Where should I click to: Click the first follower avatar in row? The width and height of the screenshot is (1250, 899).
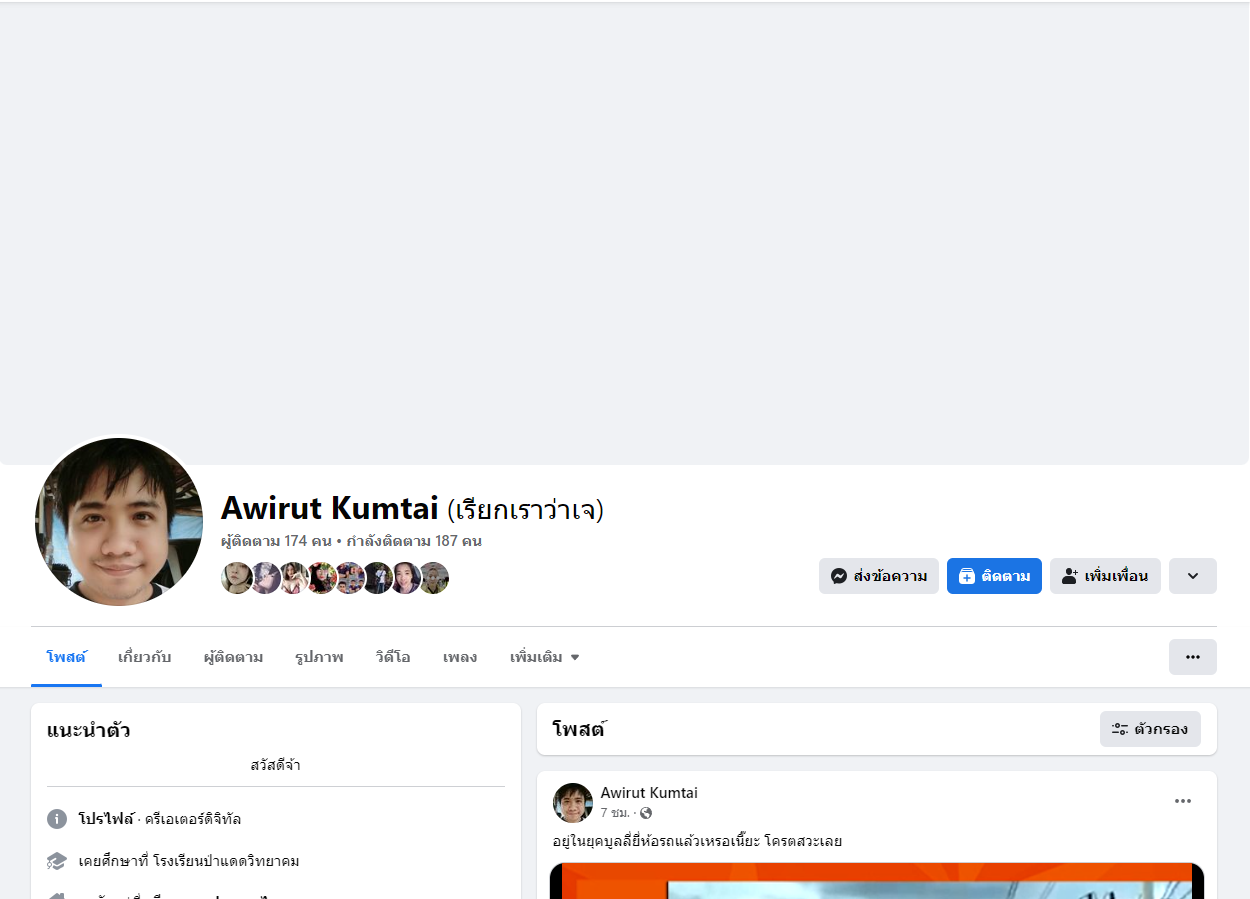(x=236, y=578)
